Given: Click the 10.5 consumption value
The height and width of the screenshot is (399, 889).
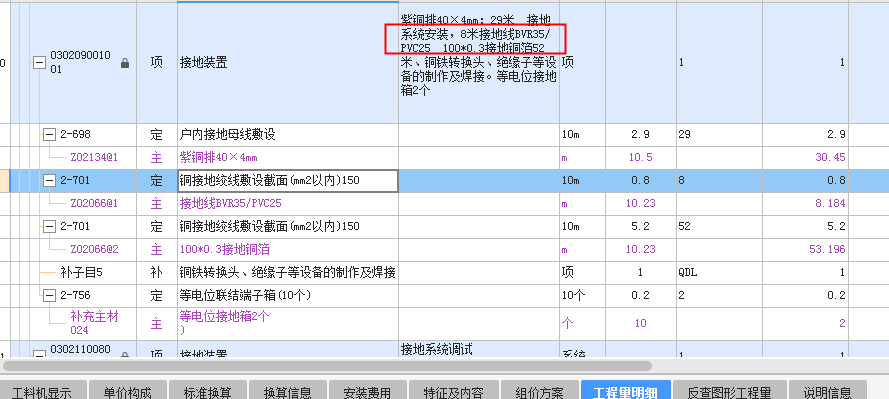Looking at the screenshot, I should pos(641,158).
